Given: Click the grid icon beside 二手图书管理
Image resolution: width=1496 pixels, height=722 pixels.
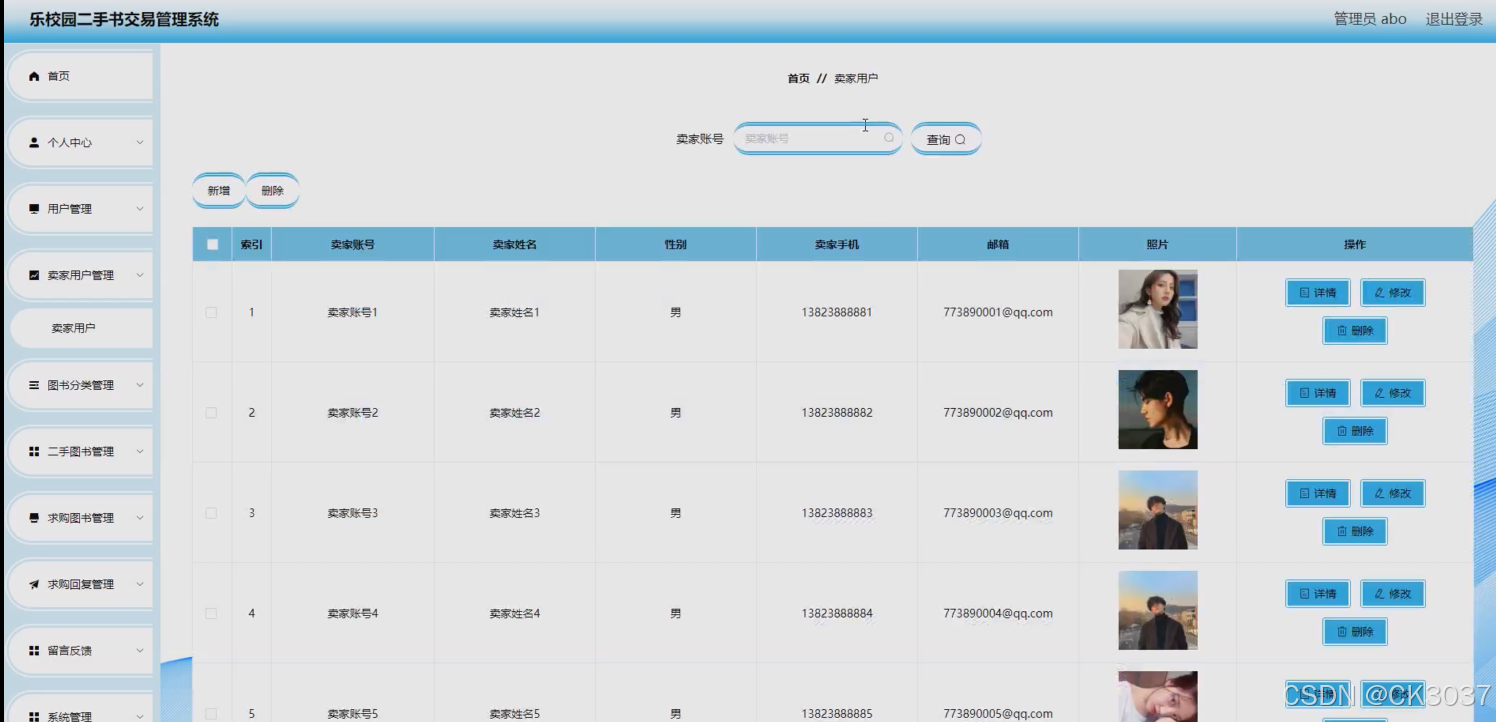Looking at the screenshot, I should 34,452.
